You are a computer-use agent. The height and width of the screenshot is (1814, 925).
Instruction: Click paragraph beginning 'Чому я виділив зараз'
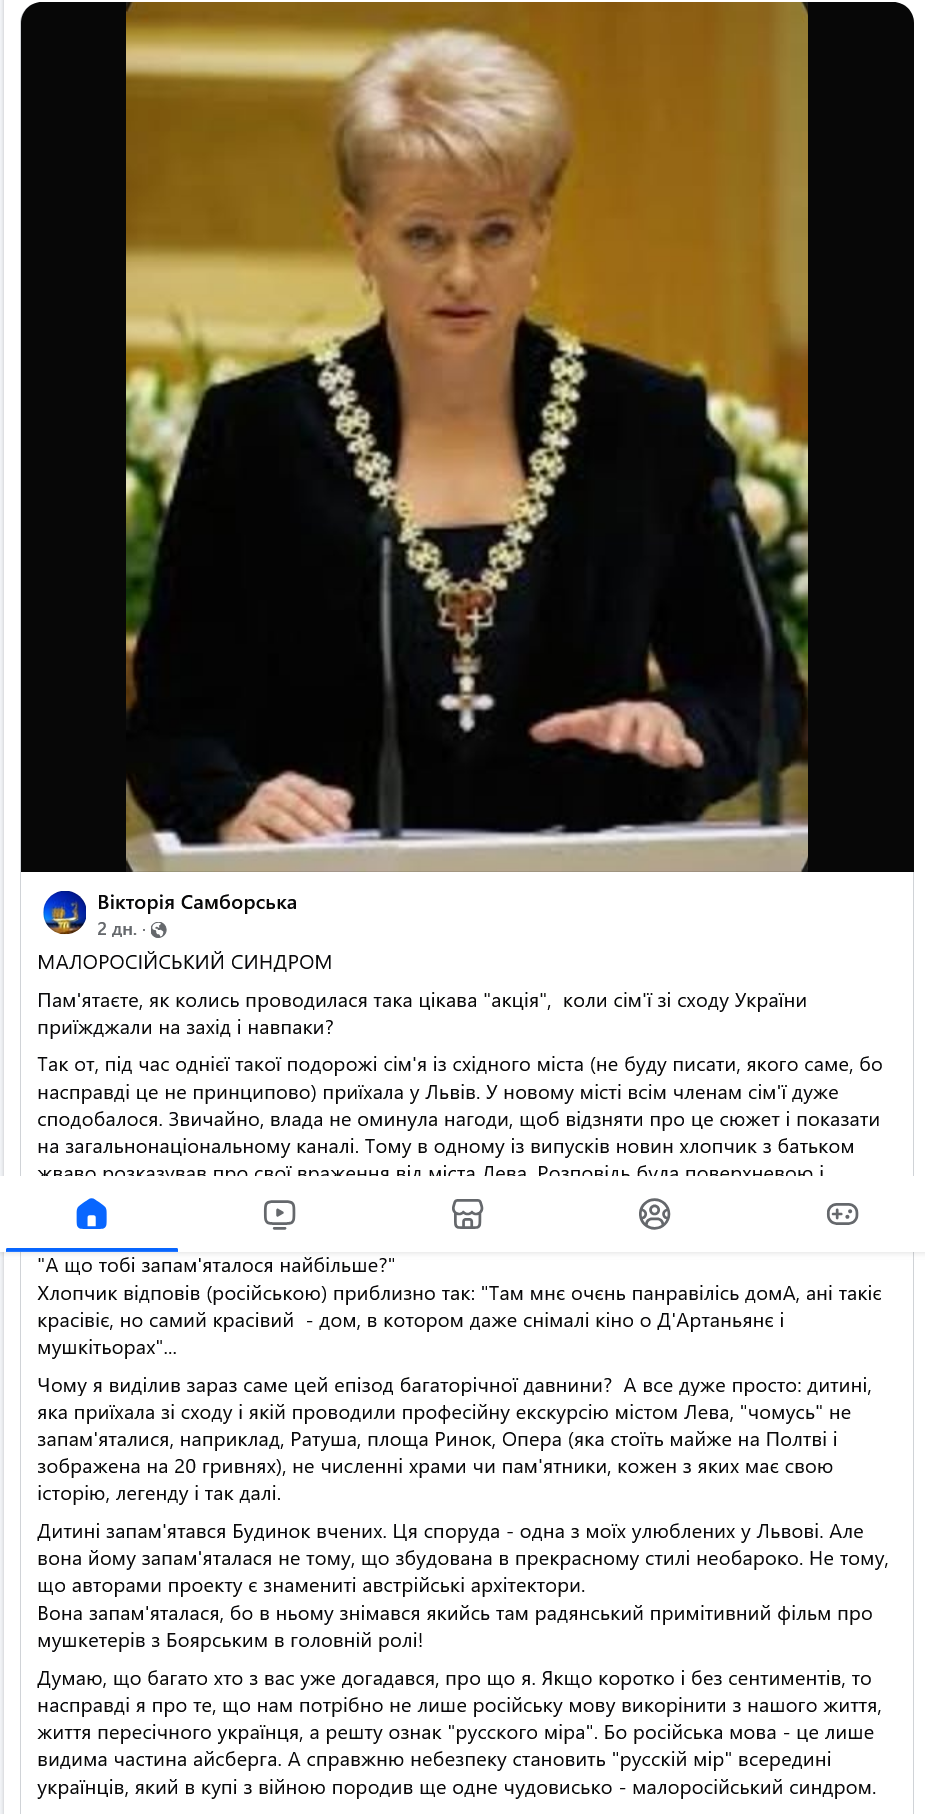(455, 1439)
